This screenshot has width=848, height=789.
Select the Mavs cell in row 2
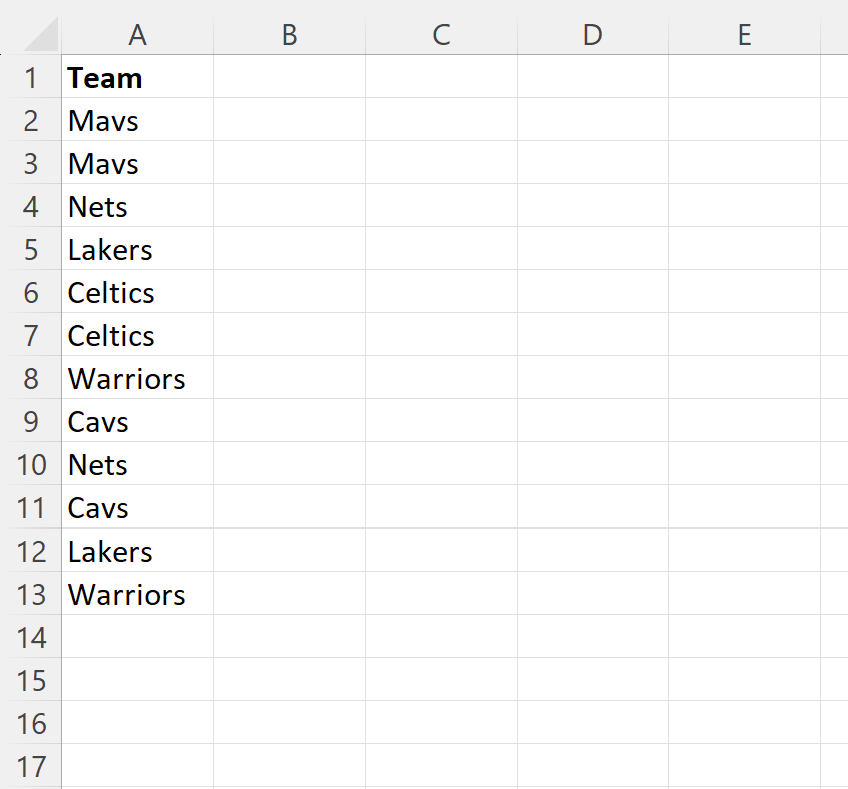(137, 120)
